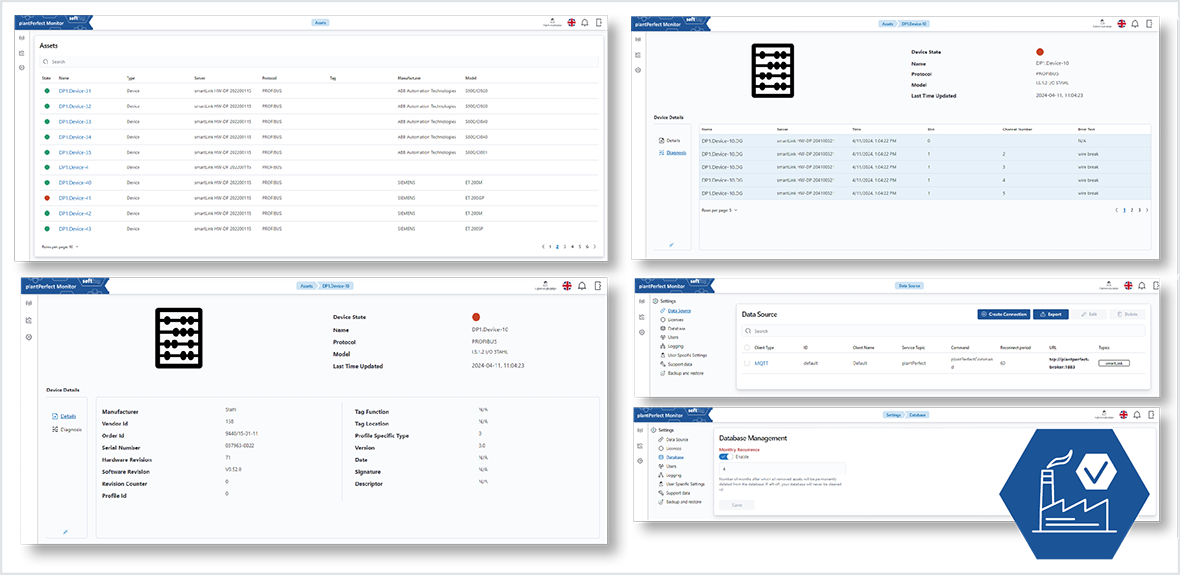Go to next page arrow in Assets pagination
This screenshot has width=1180, height=575.
(x=597, y=246)
